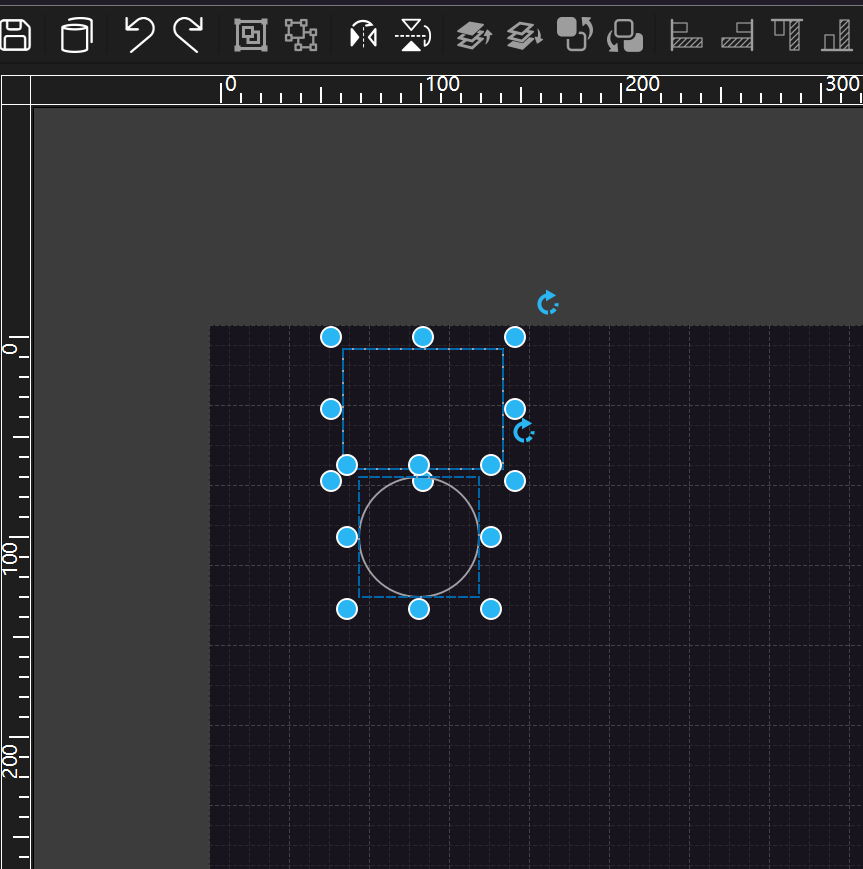Screen dimensions: 863x869
Task: Click the circle's left-middle resize handle
Action: point(347,537)
